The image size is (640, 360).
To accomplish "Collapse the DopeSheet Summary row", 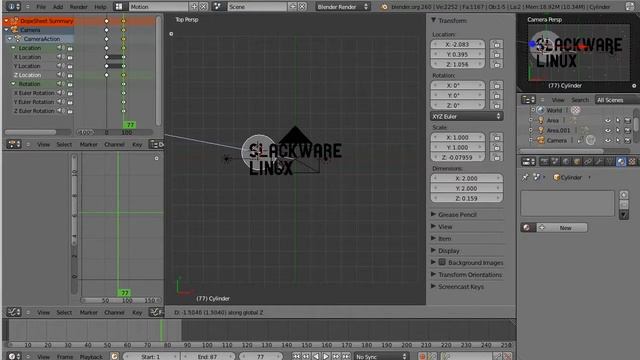I will point(7,20).
